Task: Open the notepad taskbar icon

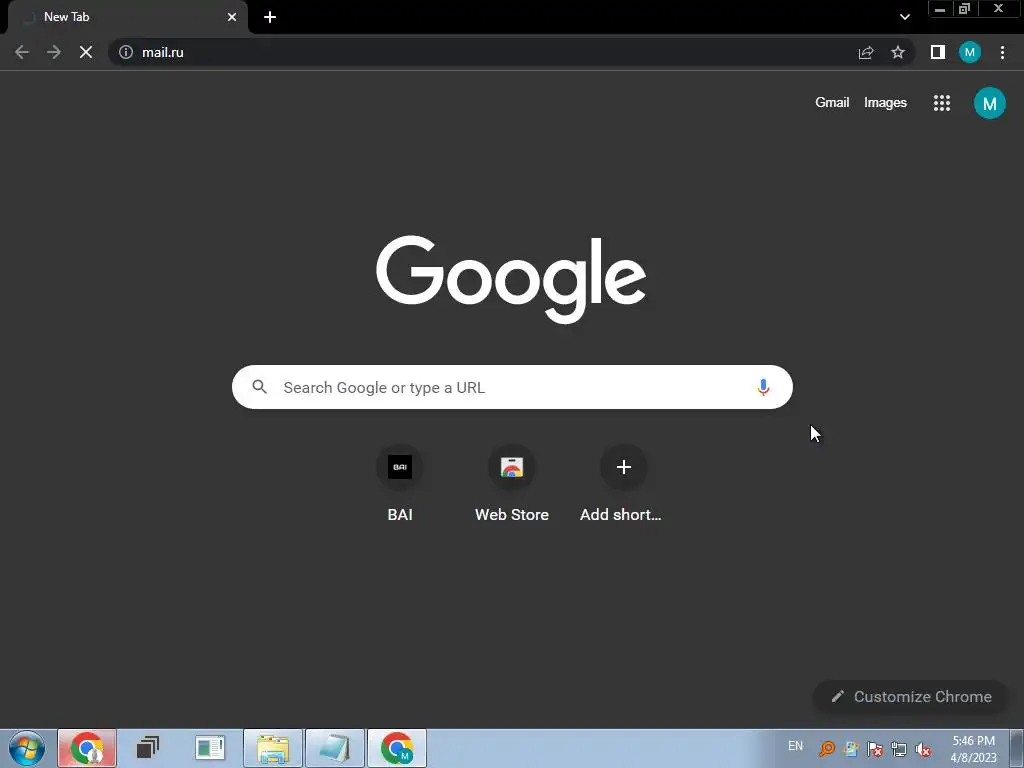Action: [x=335, y=748]
